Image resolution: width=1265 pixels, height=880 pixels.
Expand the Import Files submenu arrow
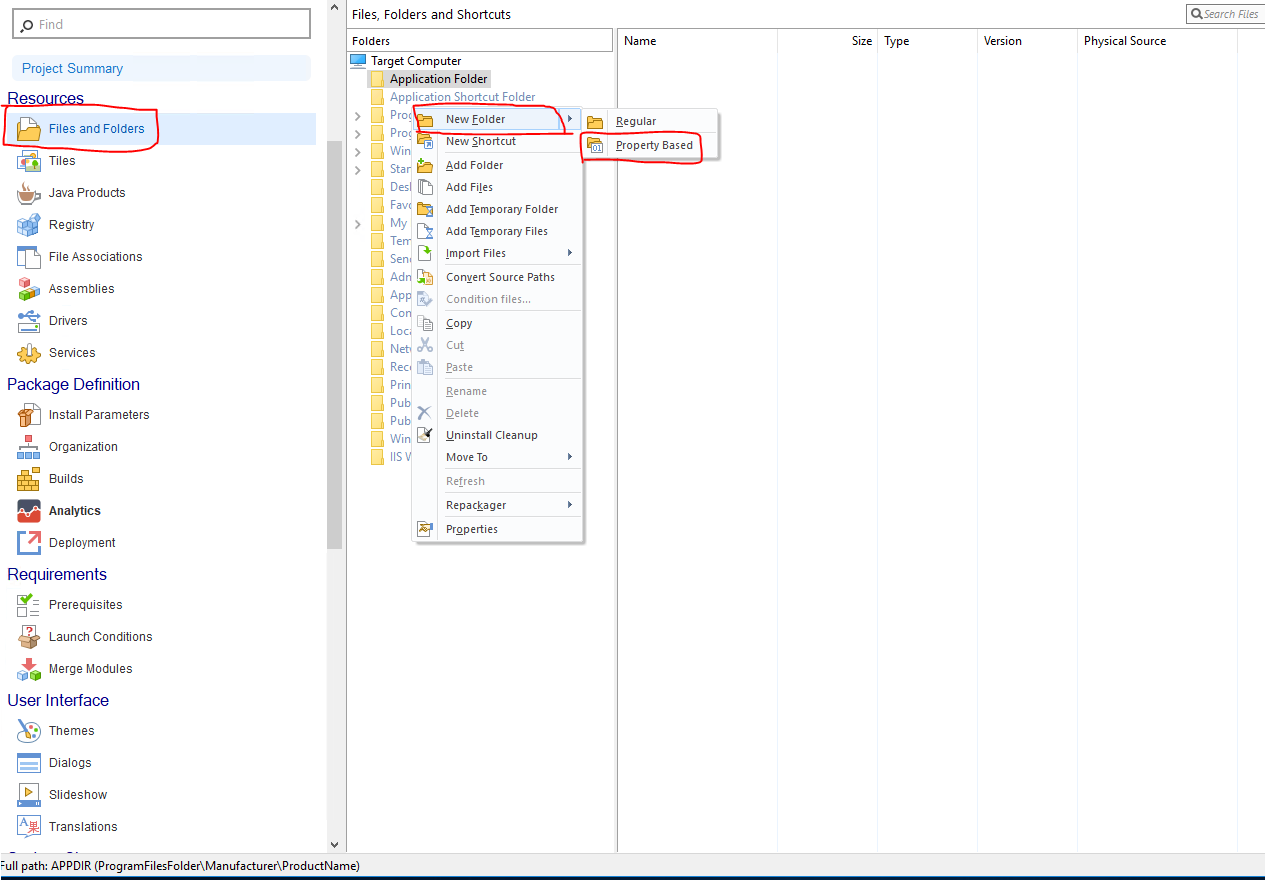tap(570, 253)
